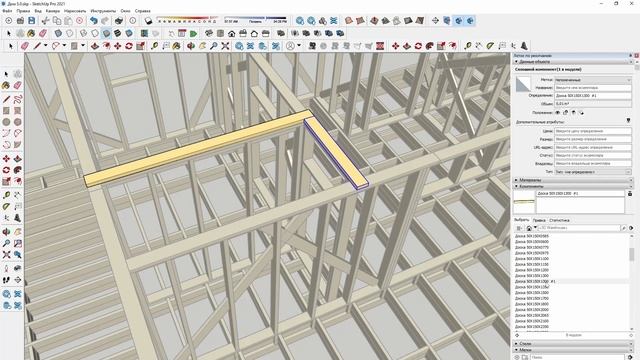Open the Метка tag dropdown
This screenshot has width=640, height=360.
coord(593,80)
